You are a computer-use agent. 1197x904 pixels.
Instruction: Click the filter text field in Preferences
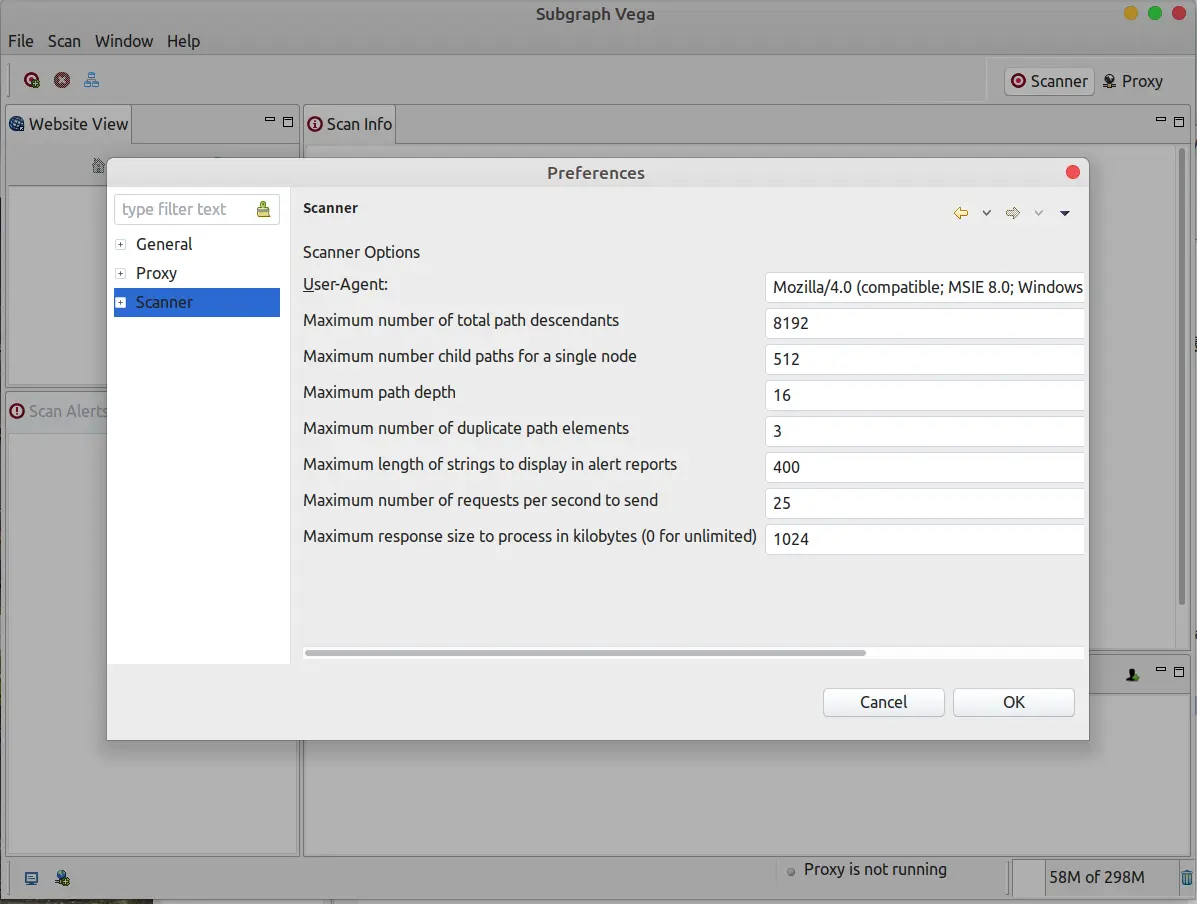pyautogui.click(x=186, y=209)
